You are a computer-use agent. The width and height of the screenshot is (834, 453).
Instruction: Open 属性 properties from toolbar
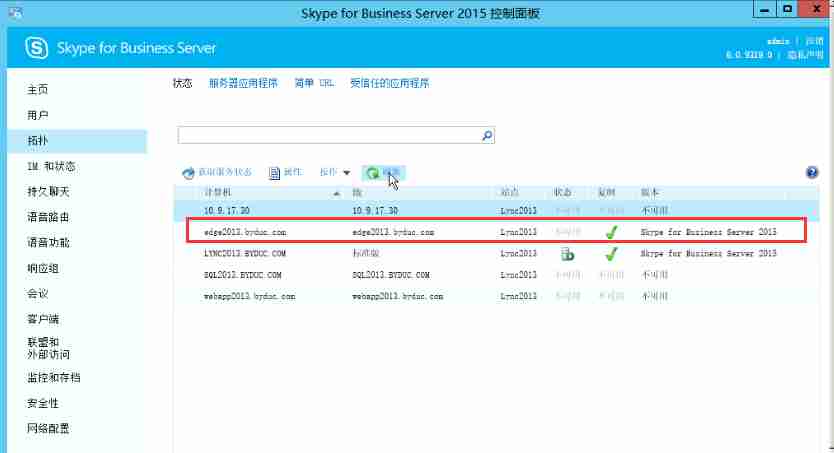(x=285, y=172)
